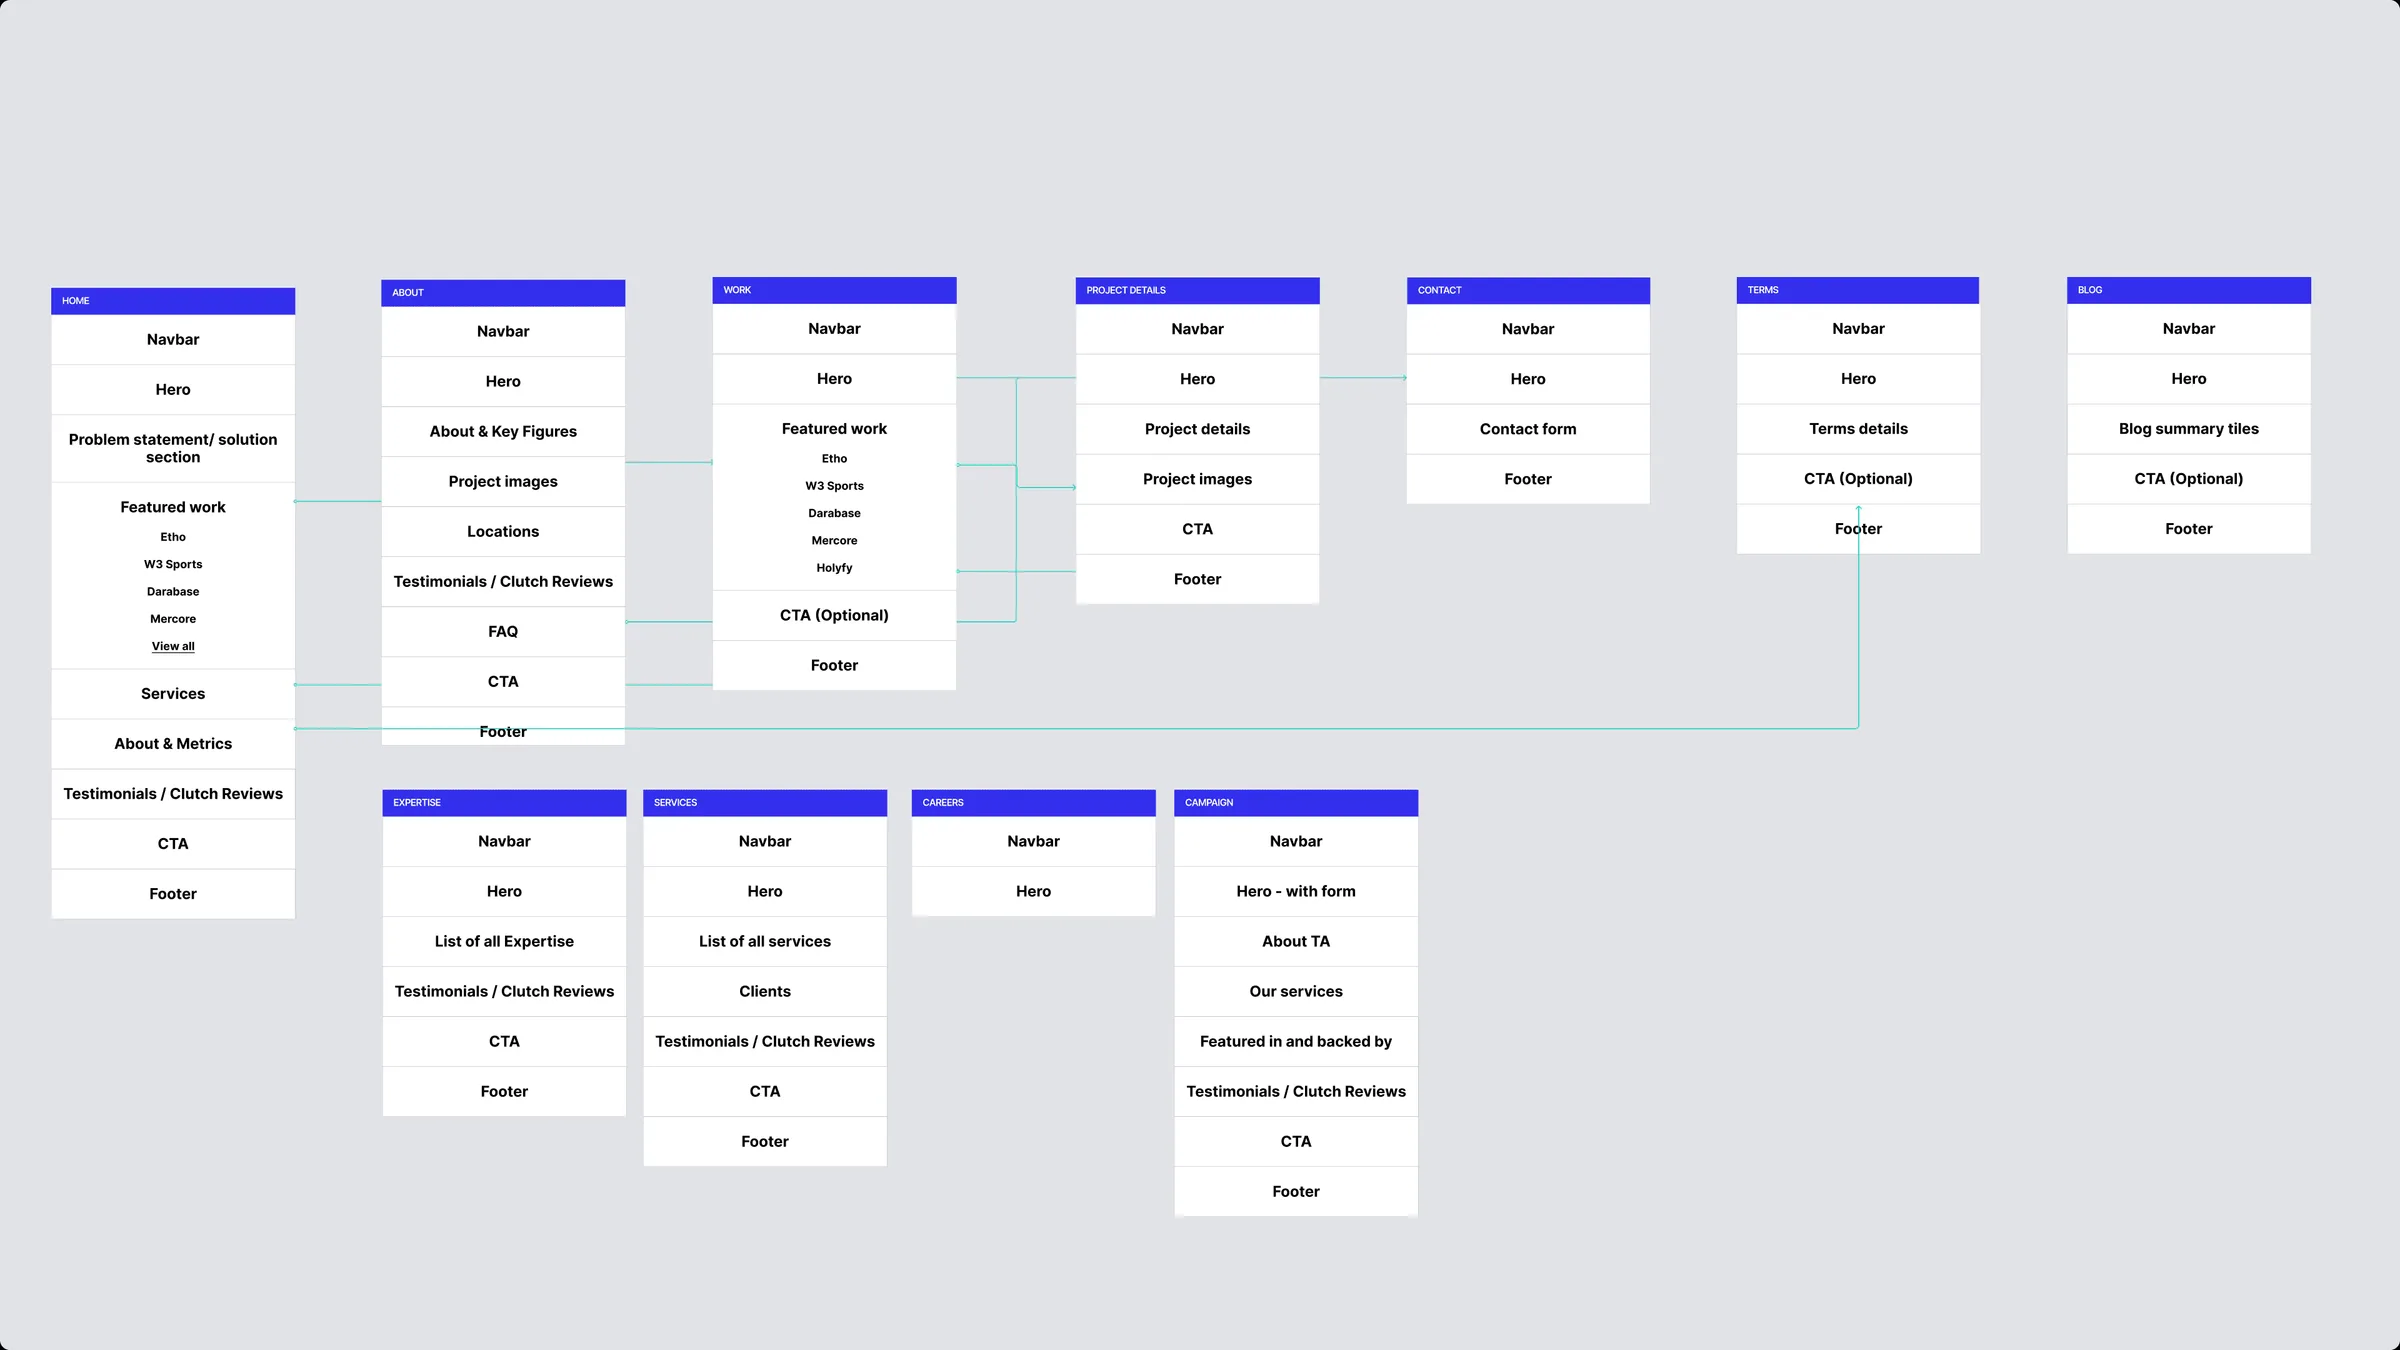Select the Locations block in About
Image resolution: width=2400 pixels, height=1350 pixels.
(503, 532)
